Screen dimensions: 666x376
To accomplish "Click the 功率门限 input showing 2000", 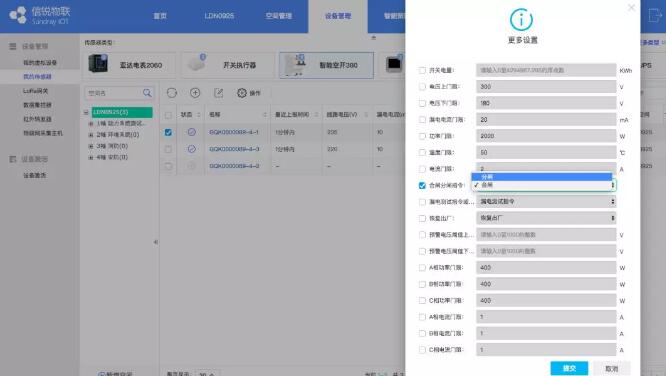I will click(x=546, y=136).
